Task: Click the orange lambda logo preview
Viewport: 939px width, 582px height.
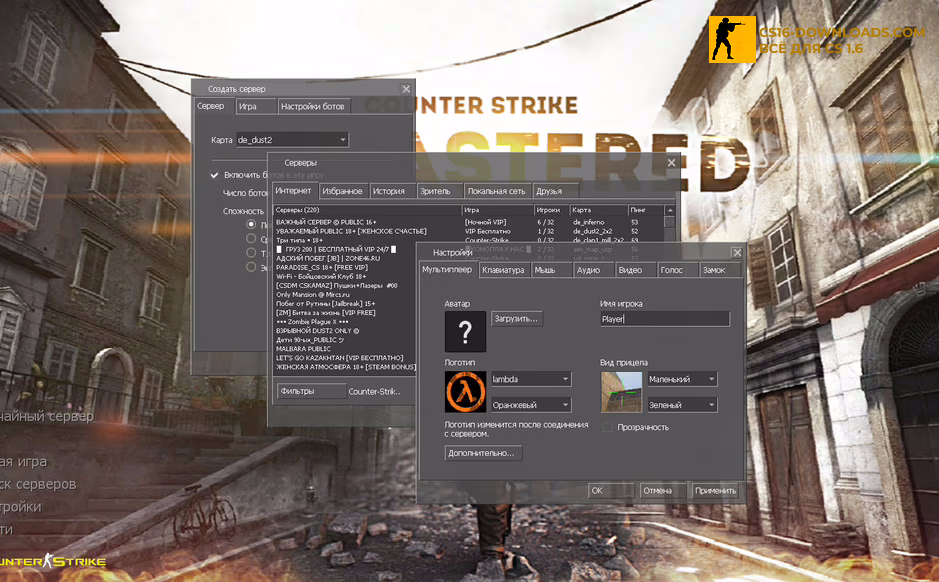Action: [465, 392]
